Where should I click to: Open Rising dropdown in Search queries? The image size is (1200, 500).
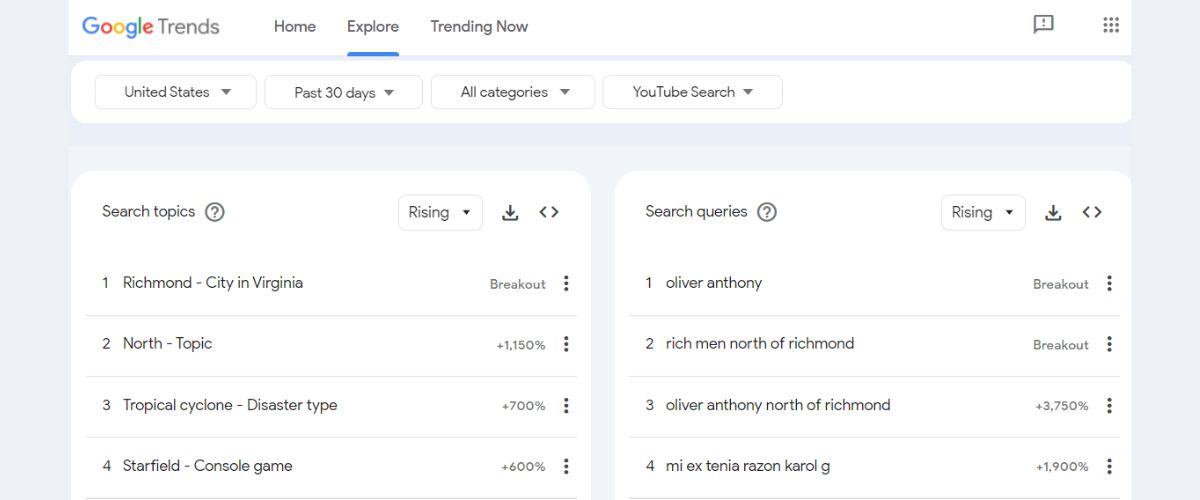click(x=983, y=212)
